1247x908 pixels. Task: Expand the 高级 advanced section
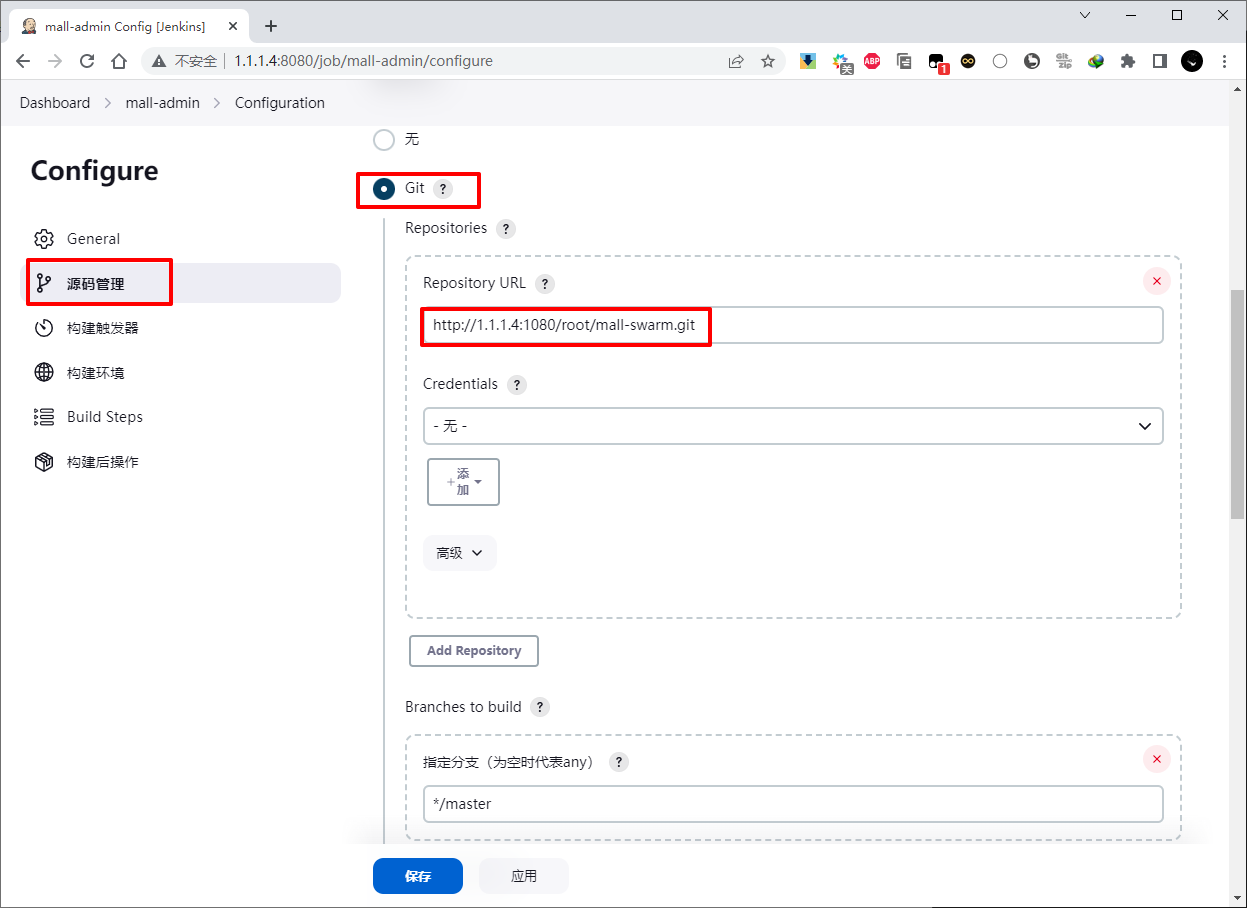coord(459,553)
